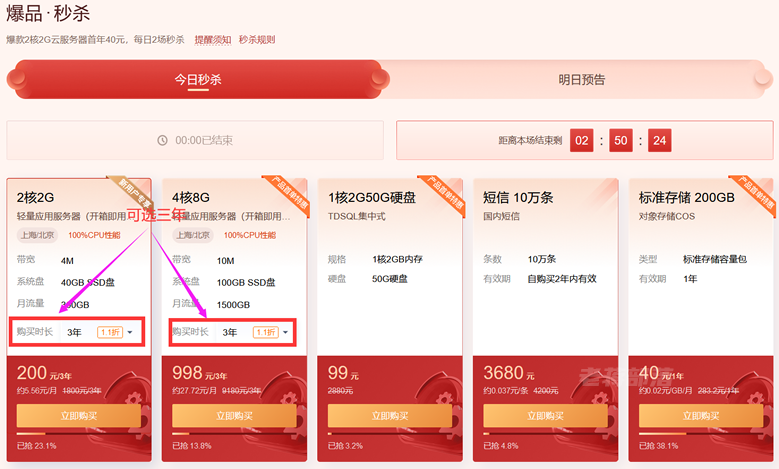Image resolution: width=779 pixels, height=469 pixels.
Task: Click the 2核2G card title
Action: 35,198
